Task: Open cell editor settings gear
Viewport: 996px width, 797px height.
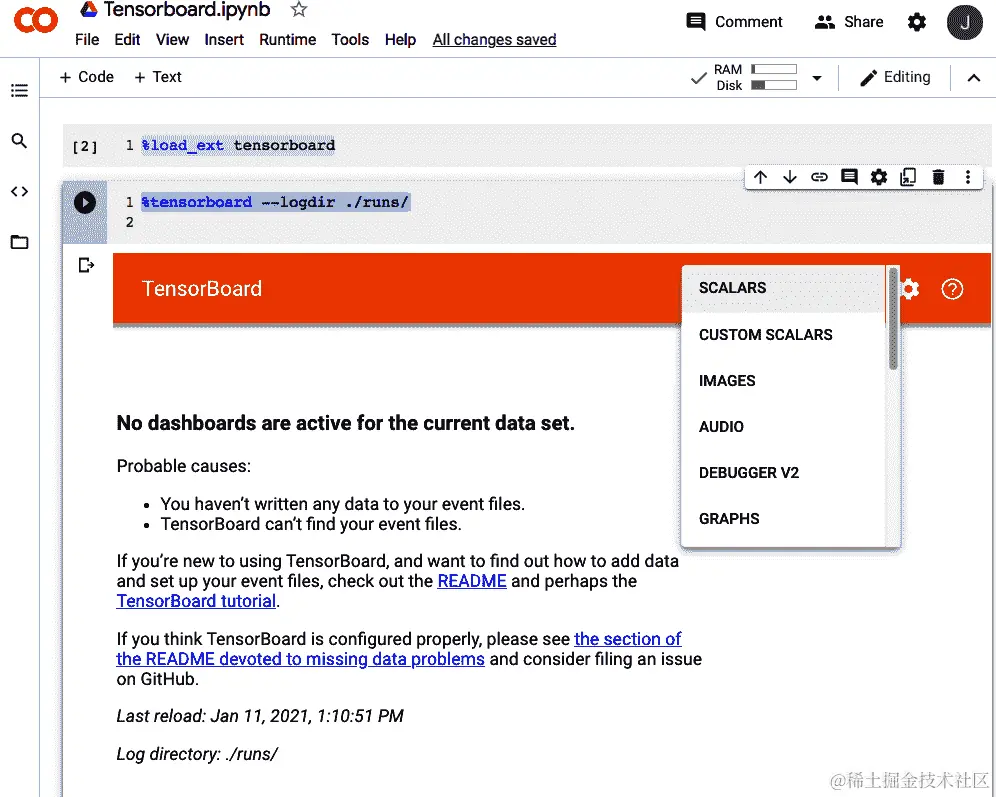Action: 878,177
